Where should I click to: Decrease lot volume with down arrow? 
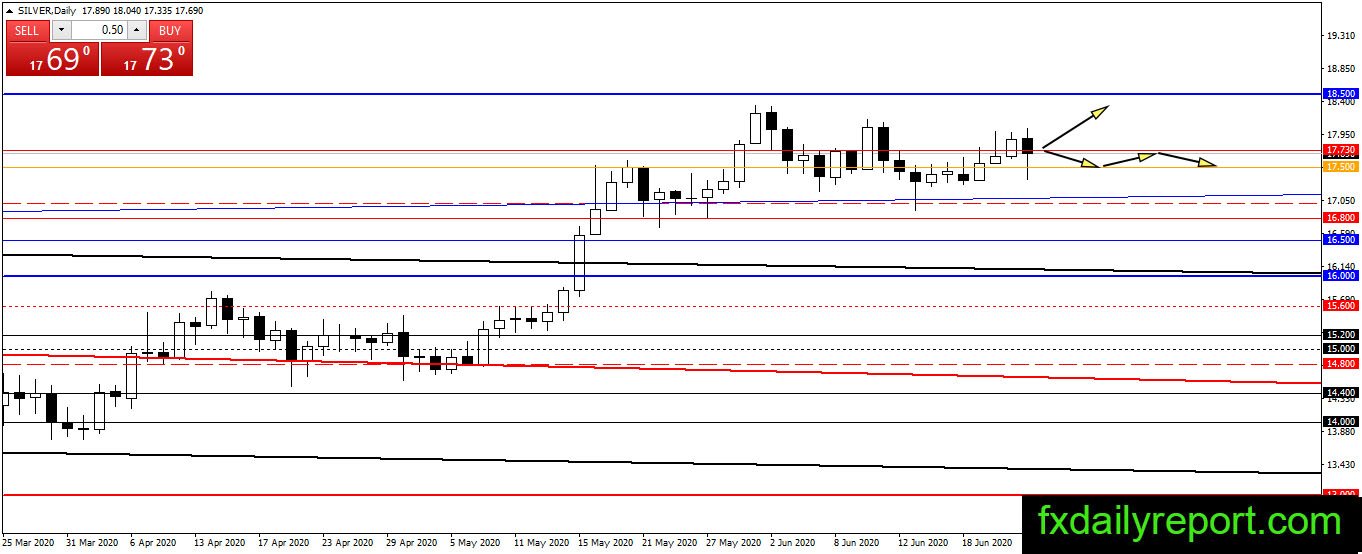[x=60, y=31]
